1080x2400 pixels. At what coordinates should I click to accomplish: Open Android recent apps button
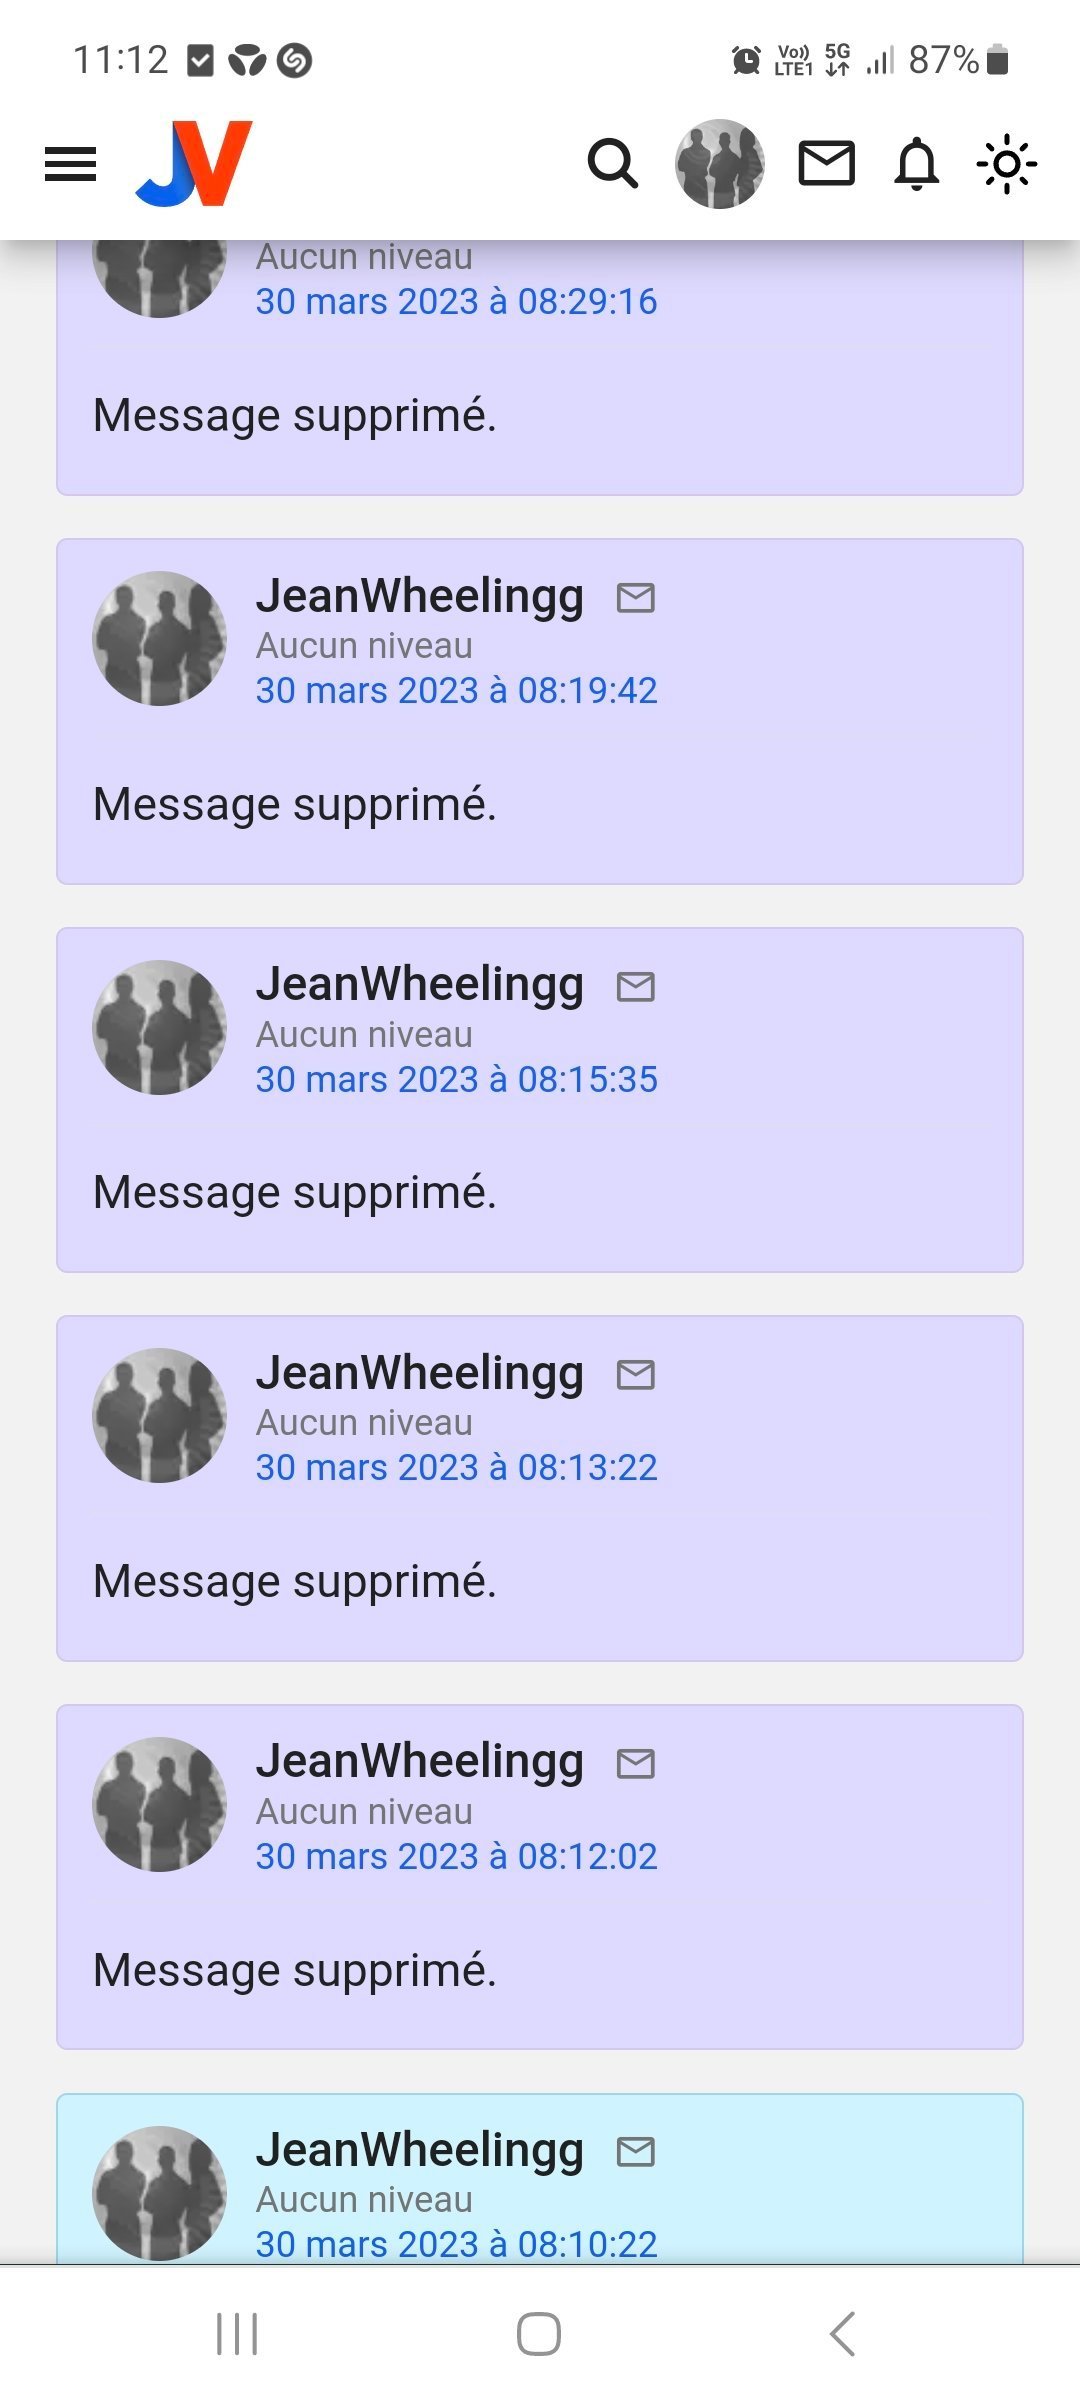coord(237,2334)
